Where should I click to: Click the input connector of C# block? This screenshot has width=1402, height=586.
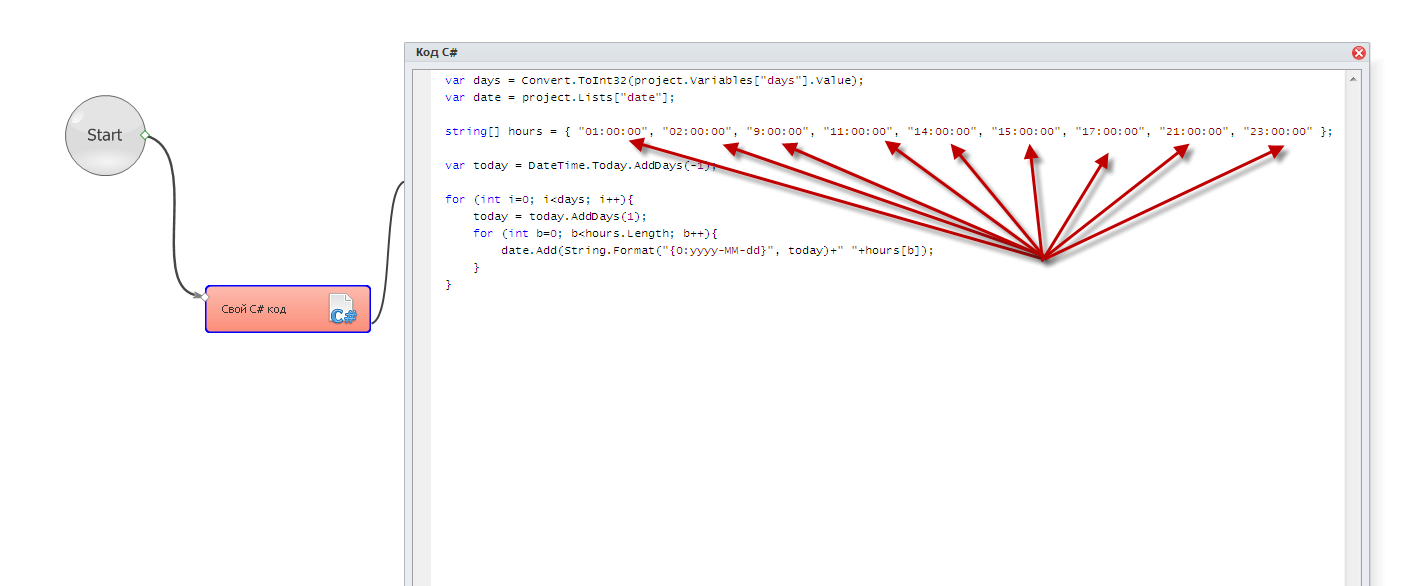coord(204,296)
